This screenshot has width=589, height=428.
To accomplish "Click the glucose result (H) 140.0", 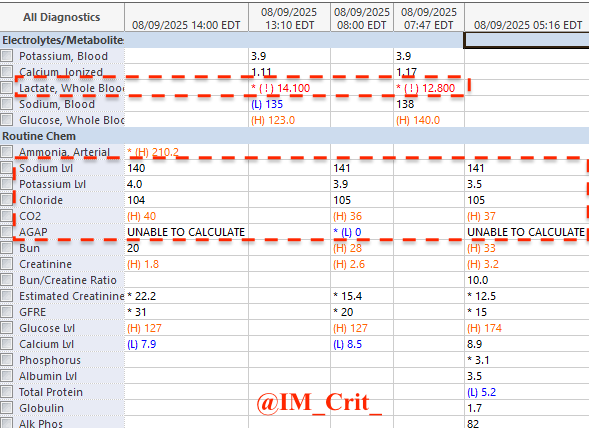I will coord(418,120).
